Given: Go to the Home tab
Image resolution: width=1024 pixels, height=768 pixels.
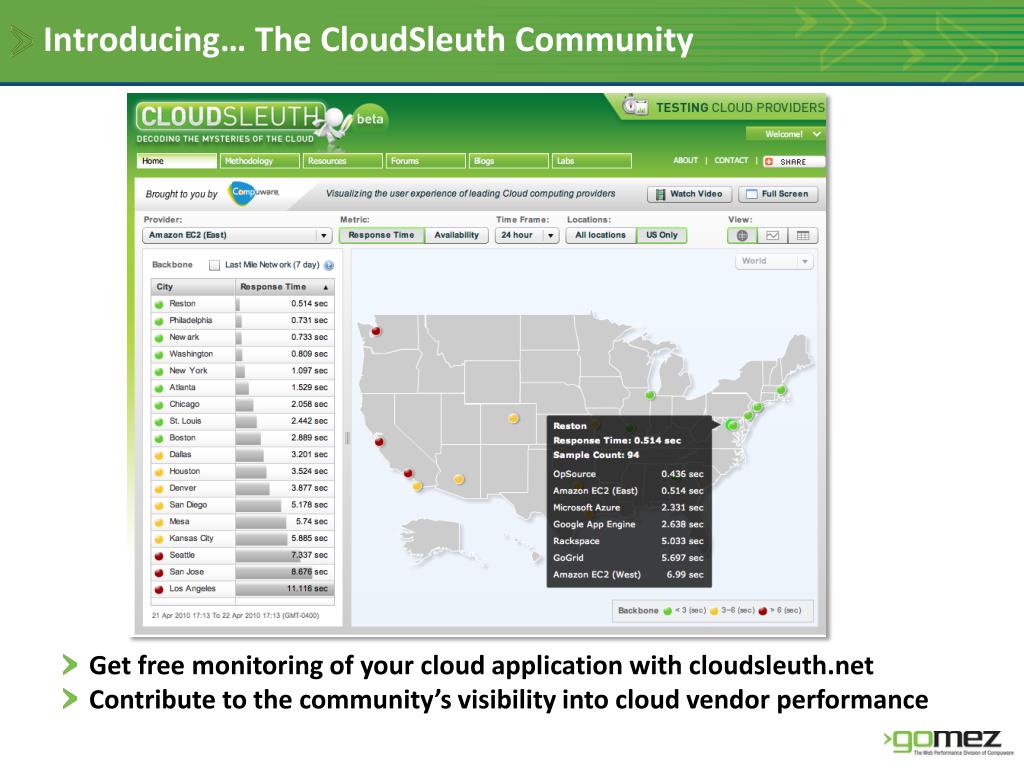Looking at the screenshot, I should tap(176, 161).
